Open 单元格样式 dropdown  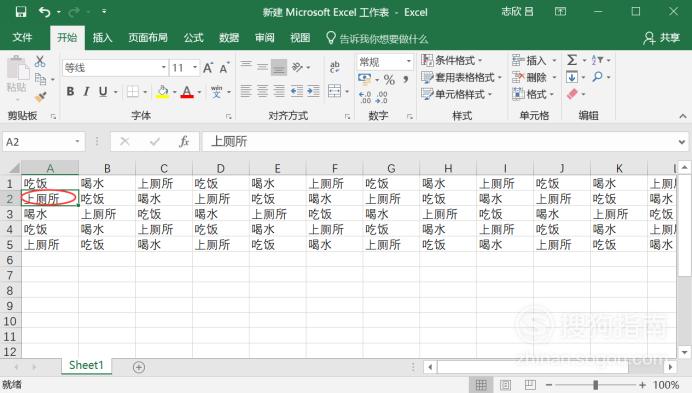[x=456, y=94]
